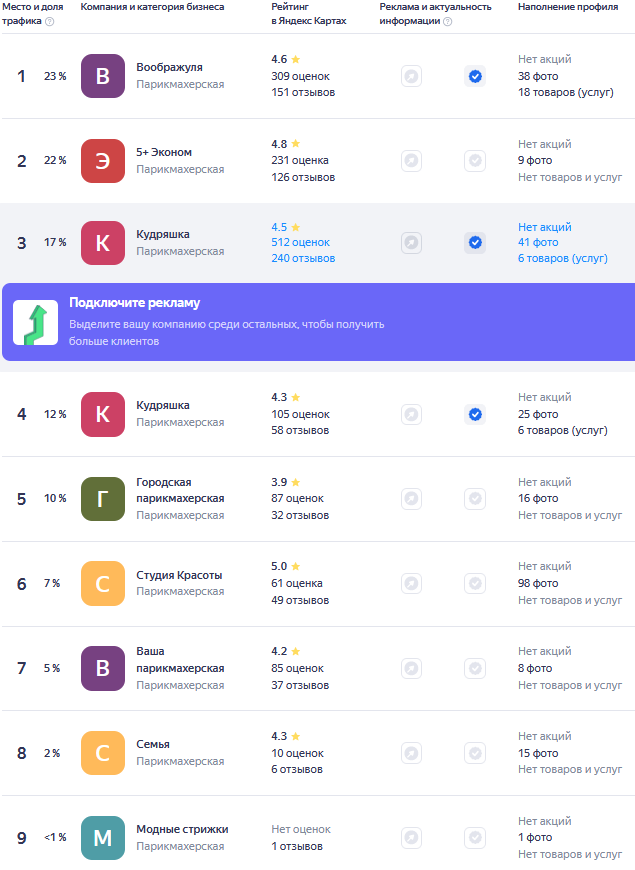Click '309 оценок' in Воображуля row
The width and height of the screenshot is (635, 870).
[x=300, y=77]
